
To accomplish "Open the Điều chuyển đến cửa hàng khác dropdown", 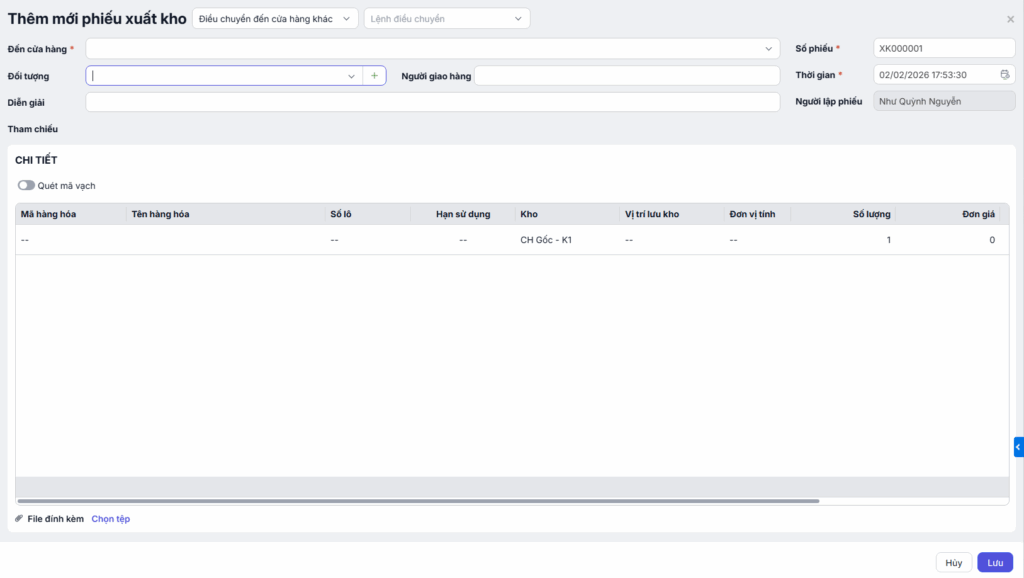I will [274, 19].
